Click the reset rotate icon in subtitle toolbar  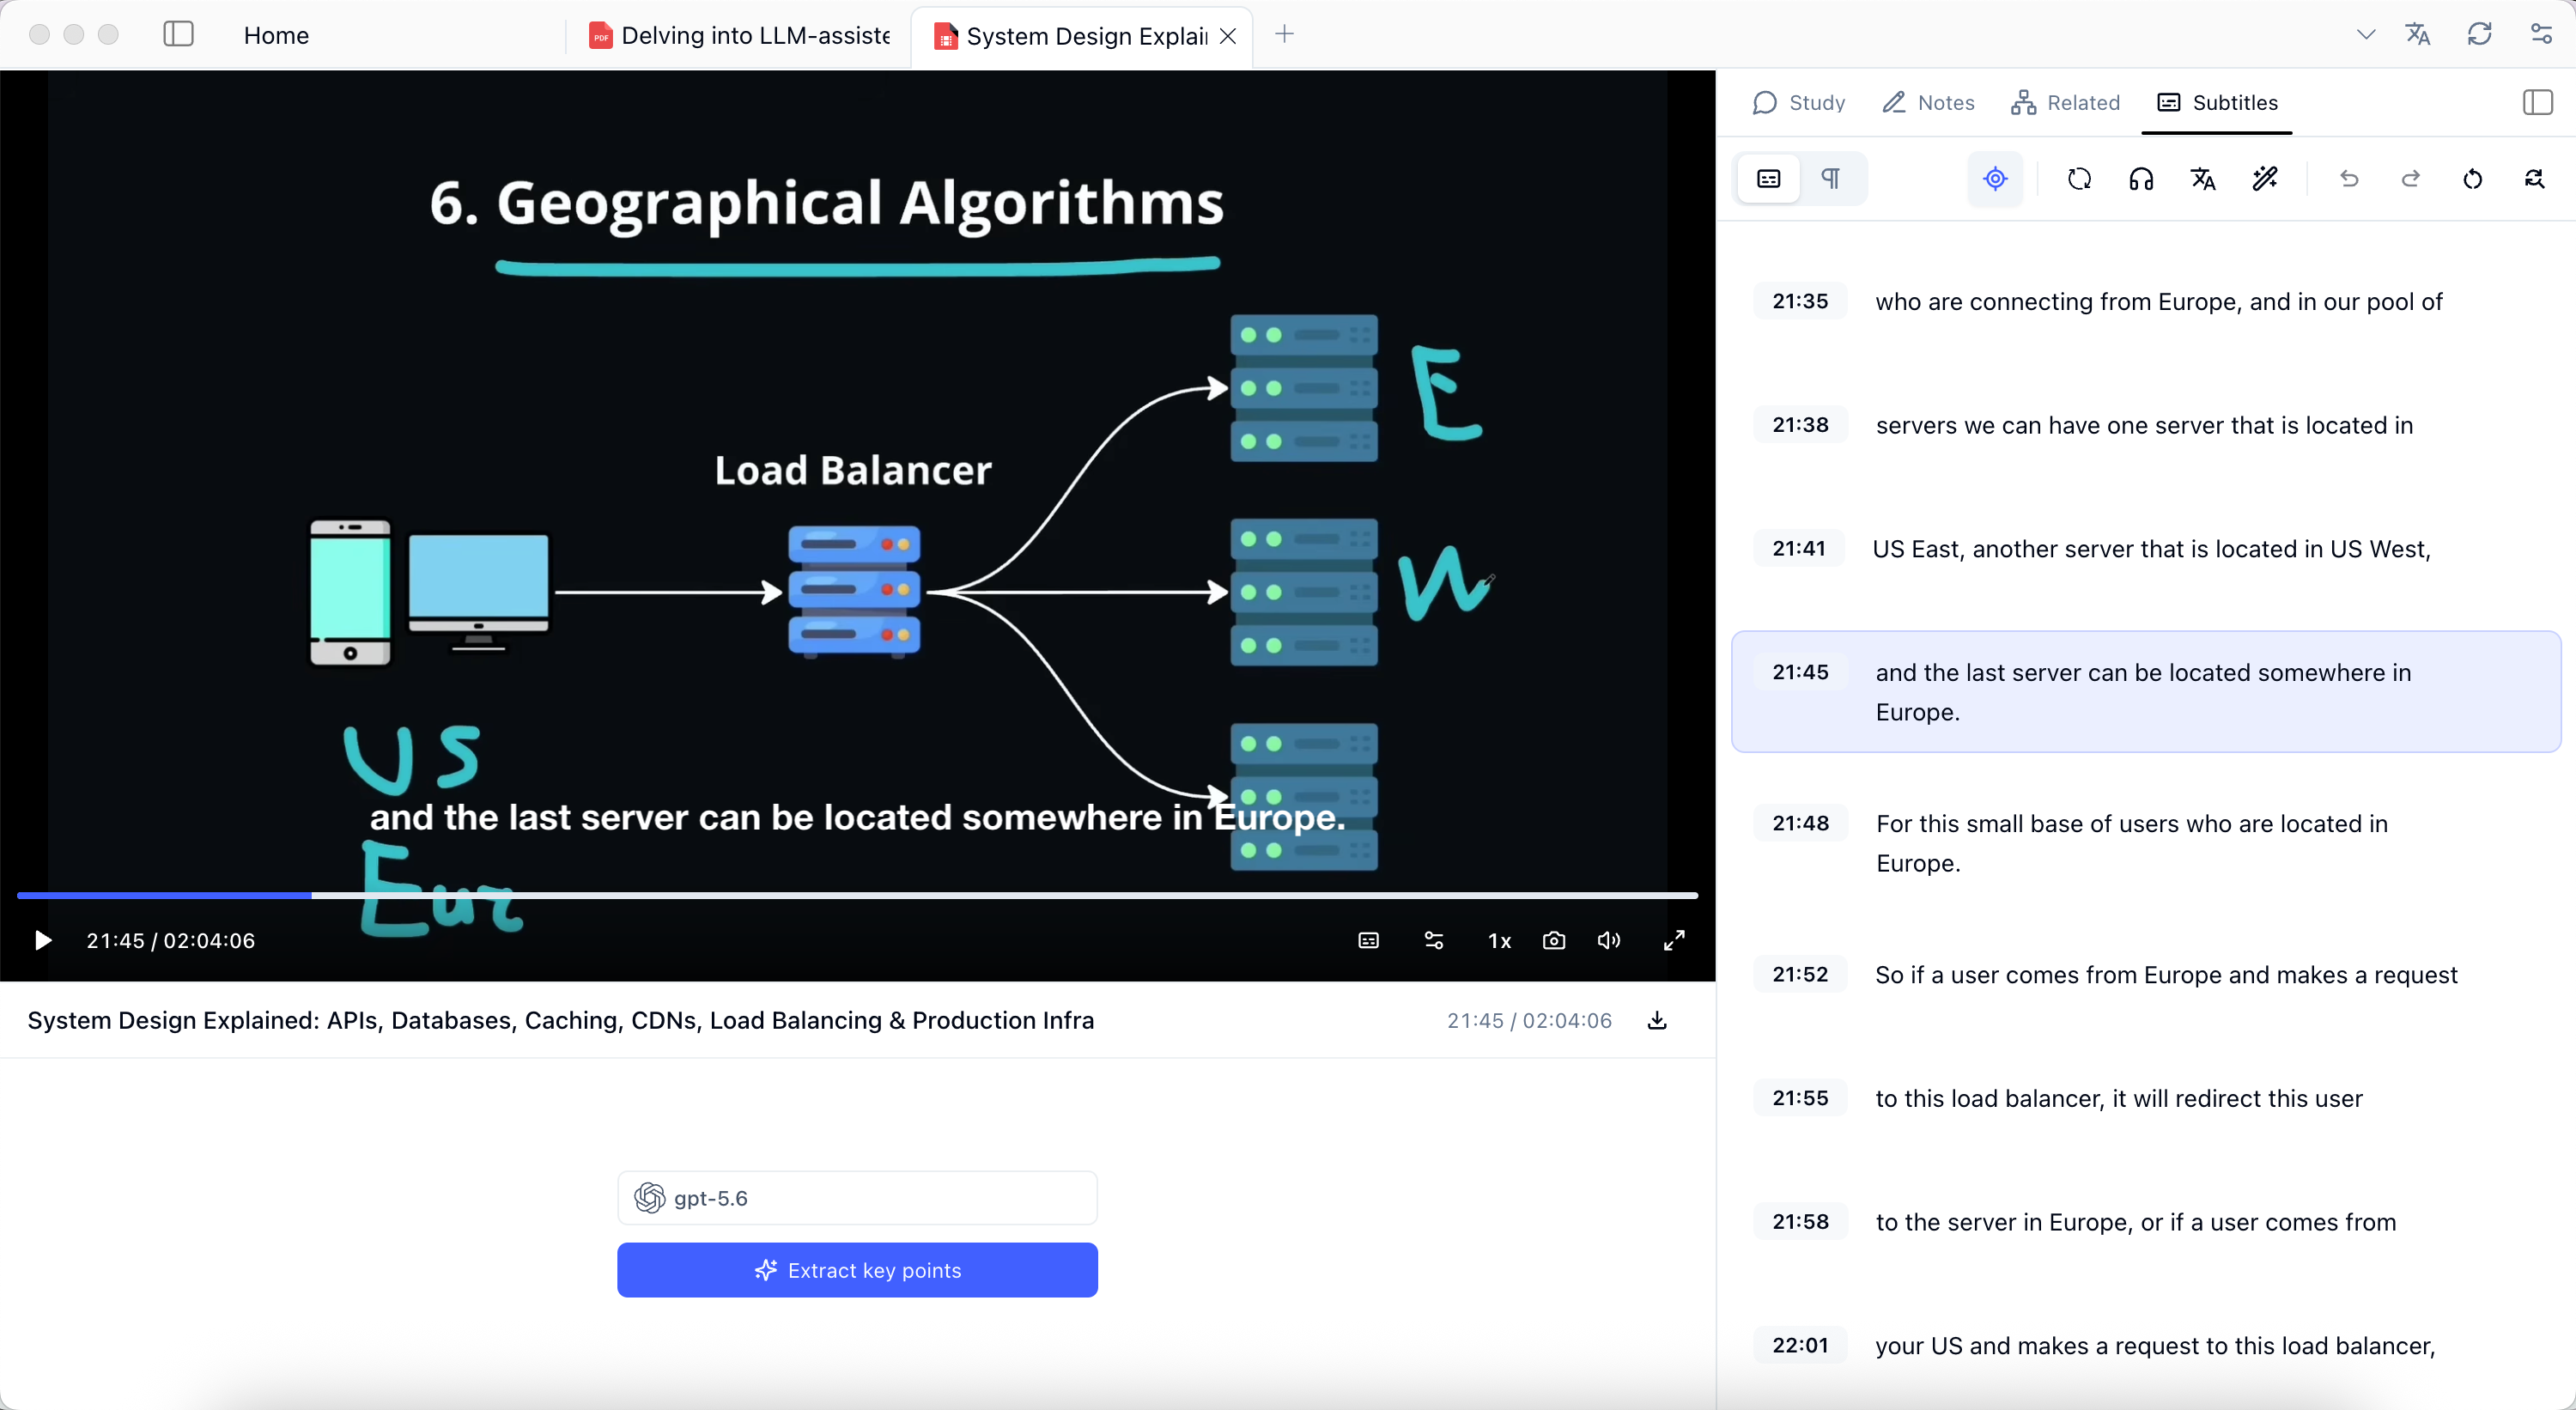(x=2472, y=179)
